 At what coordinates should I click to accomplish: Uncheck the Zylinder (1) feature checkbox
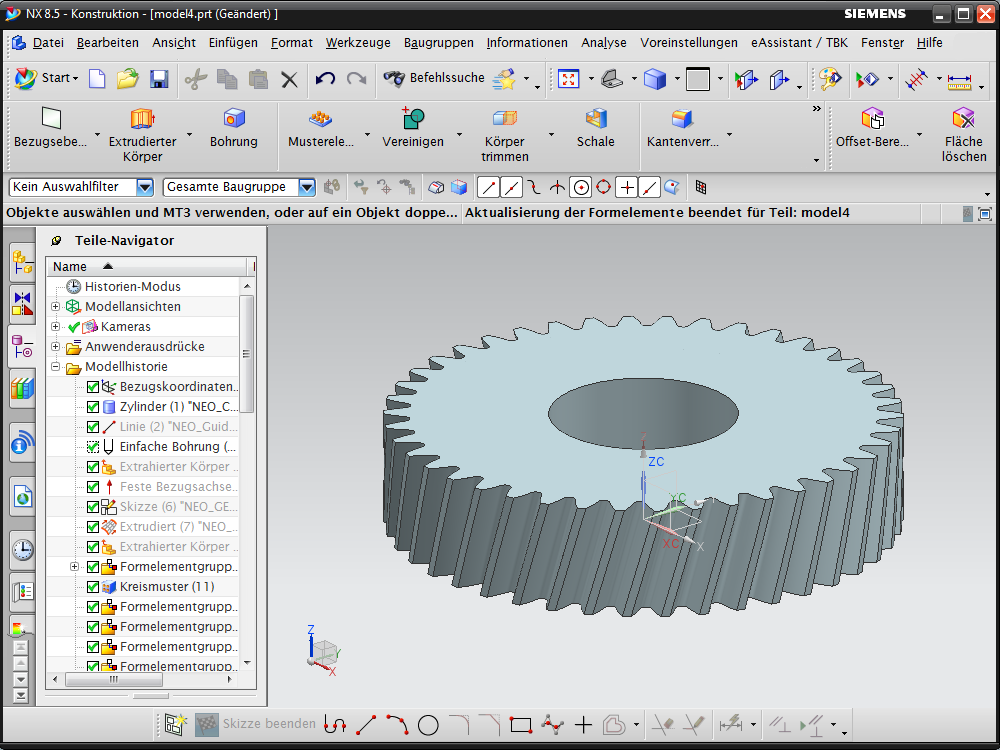click(x=93, y=407)
